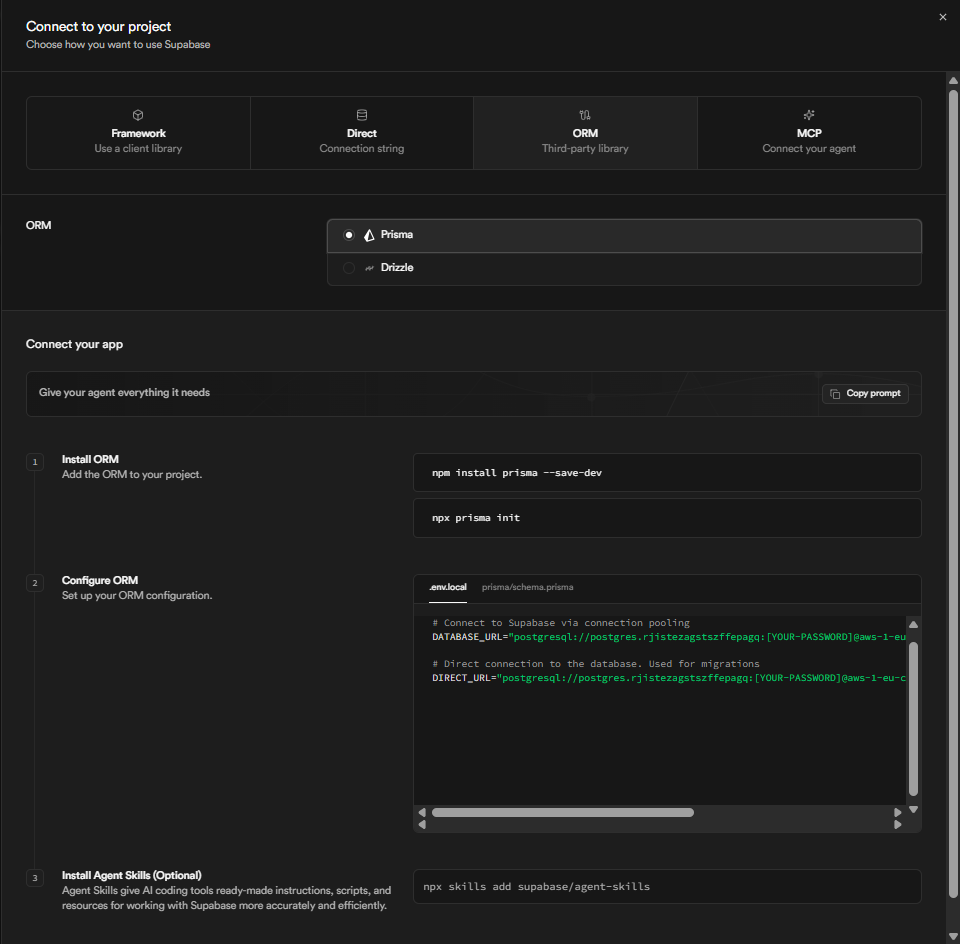Viewport: 960px width, 944px height.
Task: Select the ORM third-party library tab
Action: pos(585,133)
